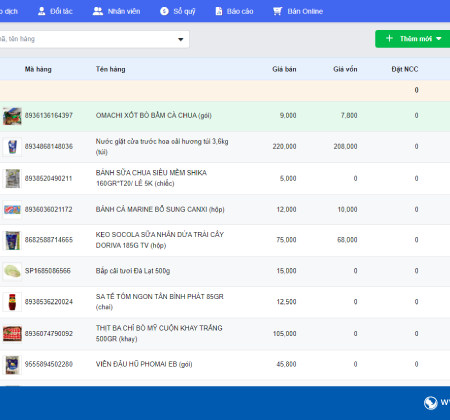The image size is (450, 420).
Task: Select product code 8938520490211
Action: [x=48, y=179]
